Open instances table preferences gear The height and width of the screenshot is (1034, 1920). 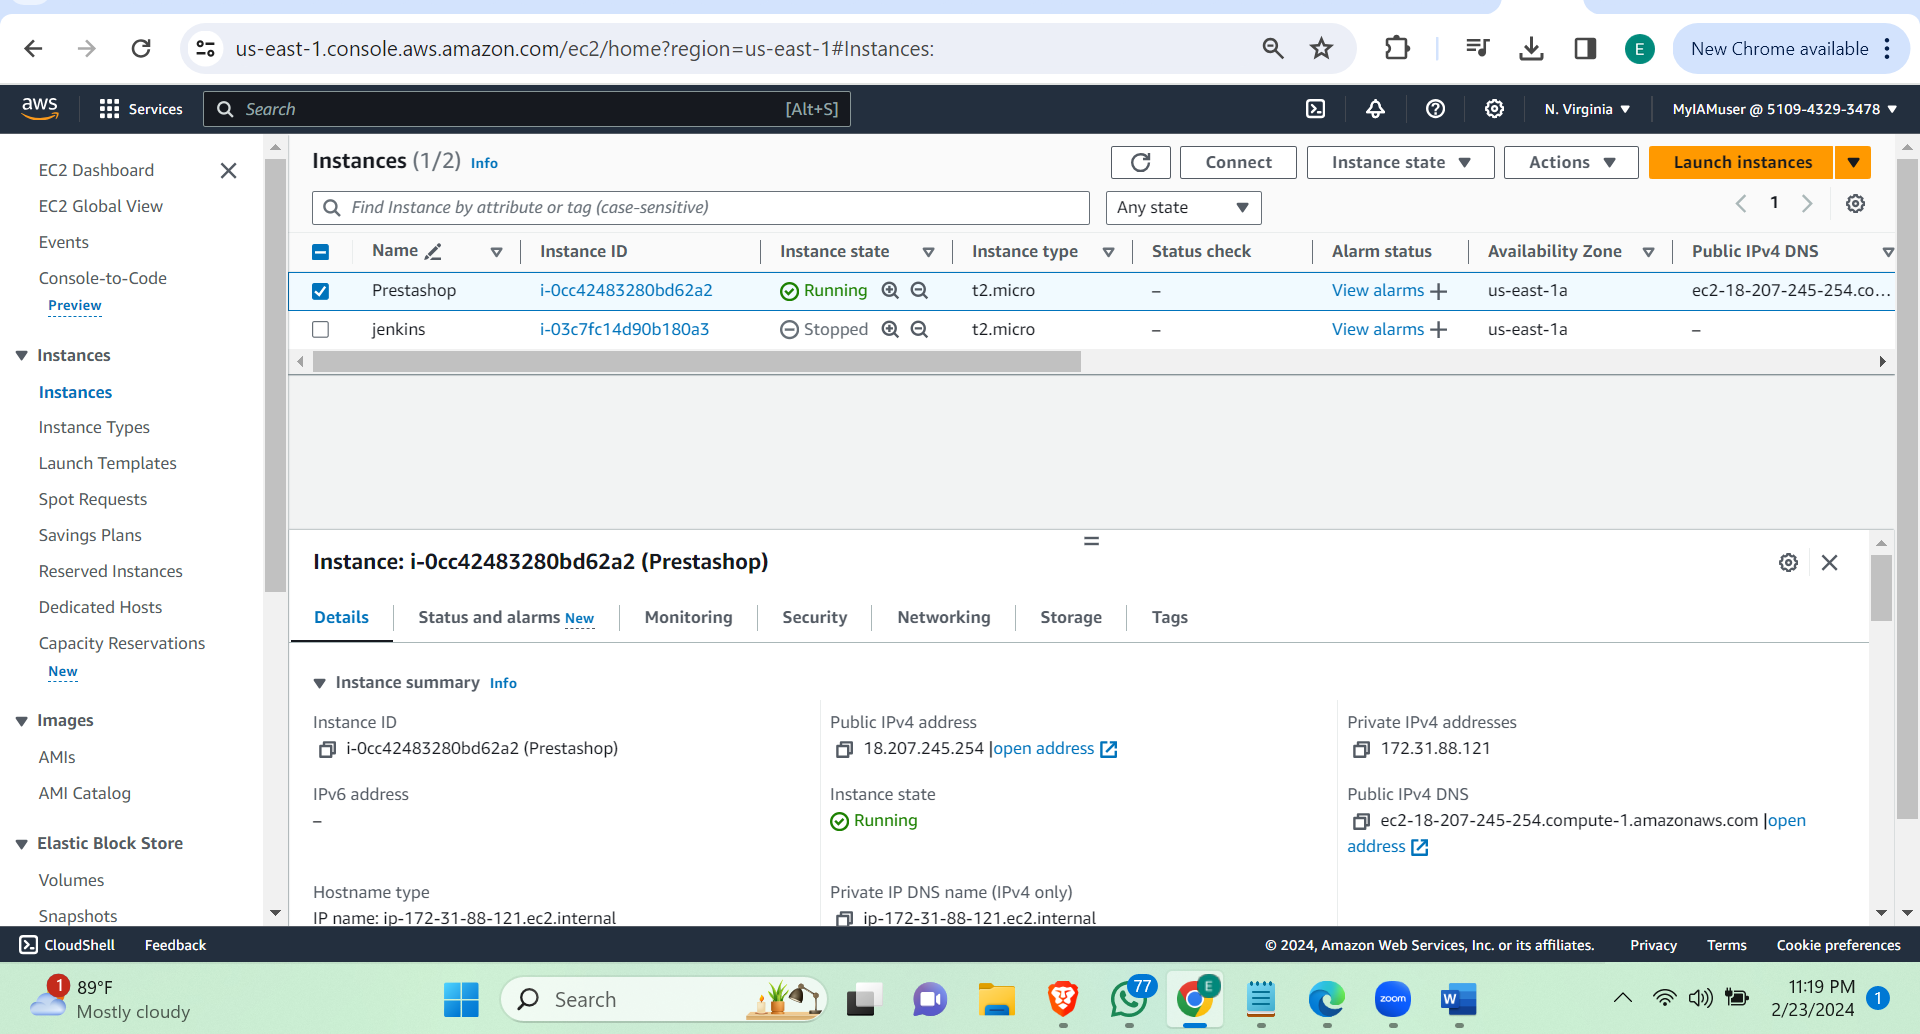tap(1855, 204)
